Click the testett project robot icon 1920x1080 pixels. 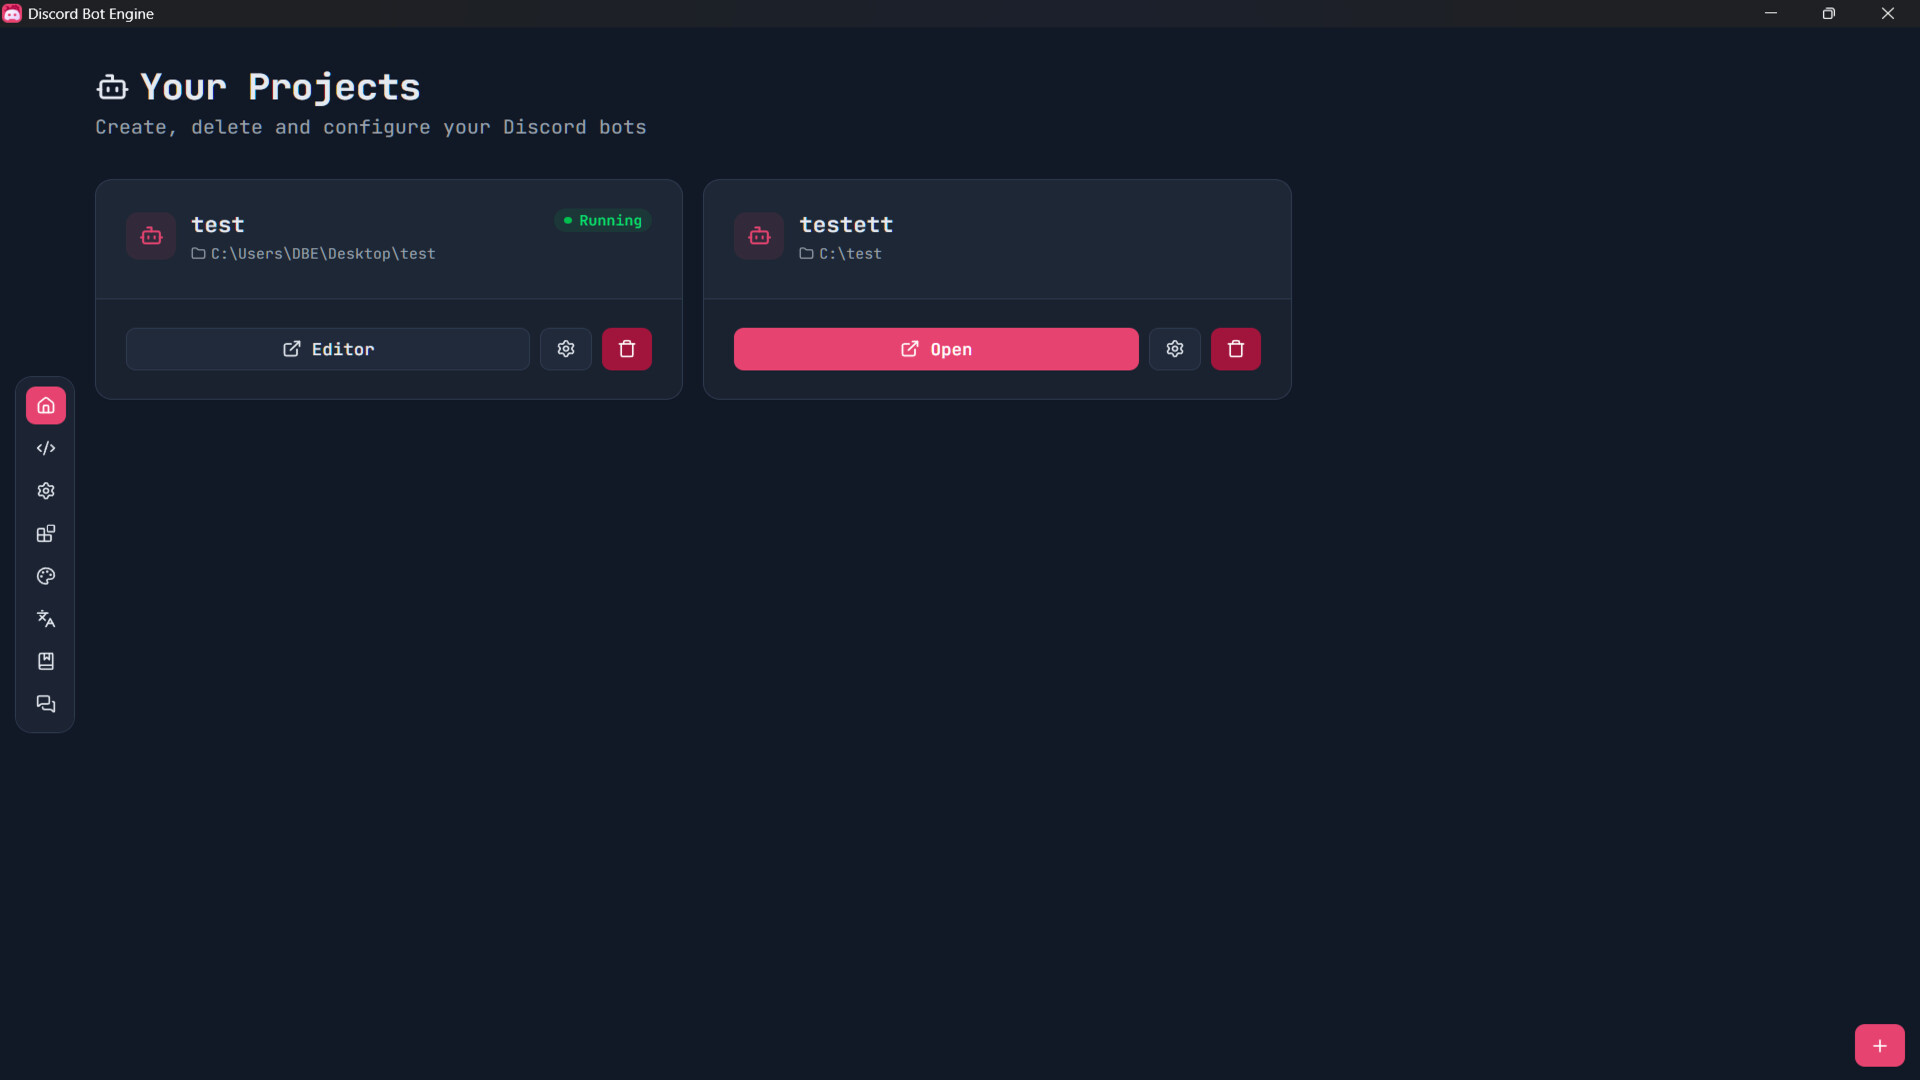[759, 236]
